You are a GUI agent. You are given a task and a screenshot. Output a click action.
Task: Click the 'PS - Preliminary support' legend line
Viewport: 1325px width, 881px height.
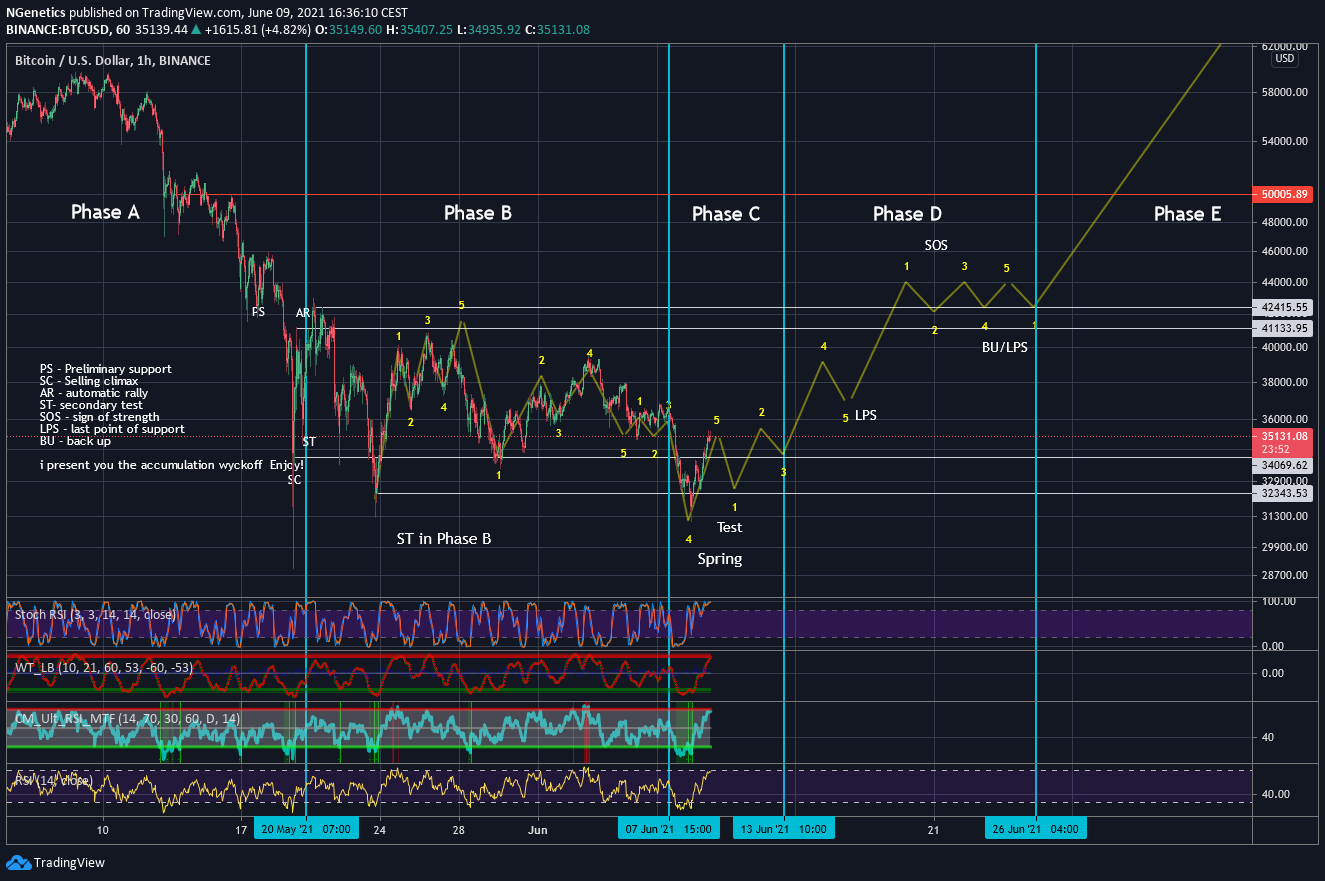[106, 369]
